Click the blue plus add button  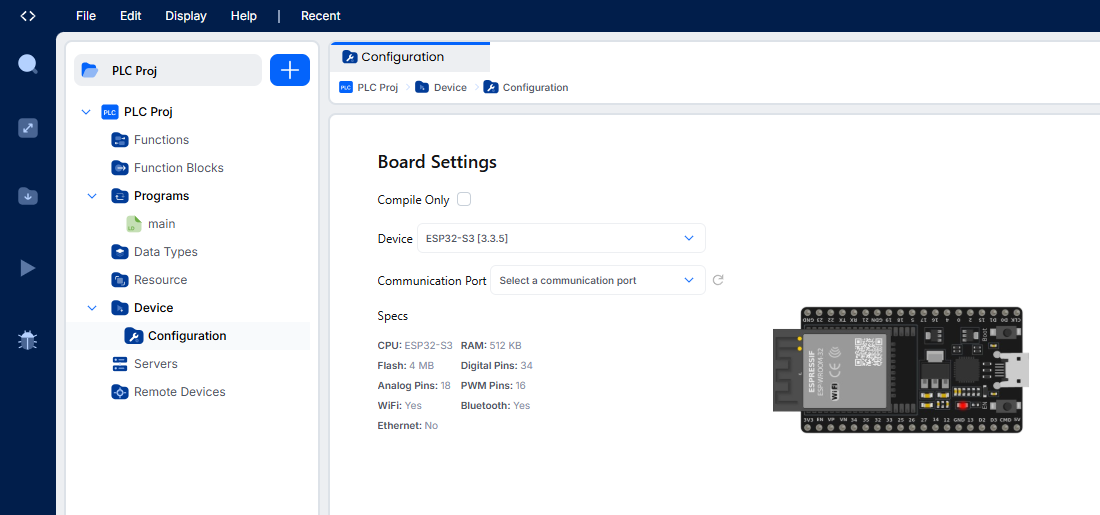click(290, 70)
